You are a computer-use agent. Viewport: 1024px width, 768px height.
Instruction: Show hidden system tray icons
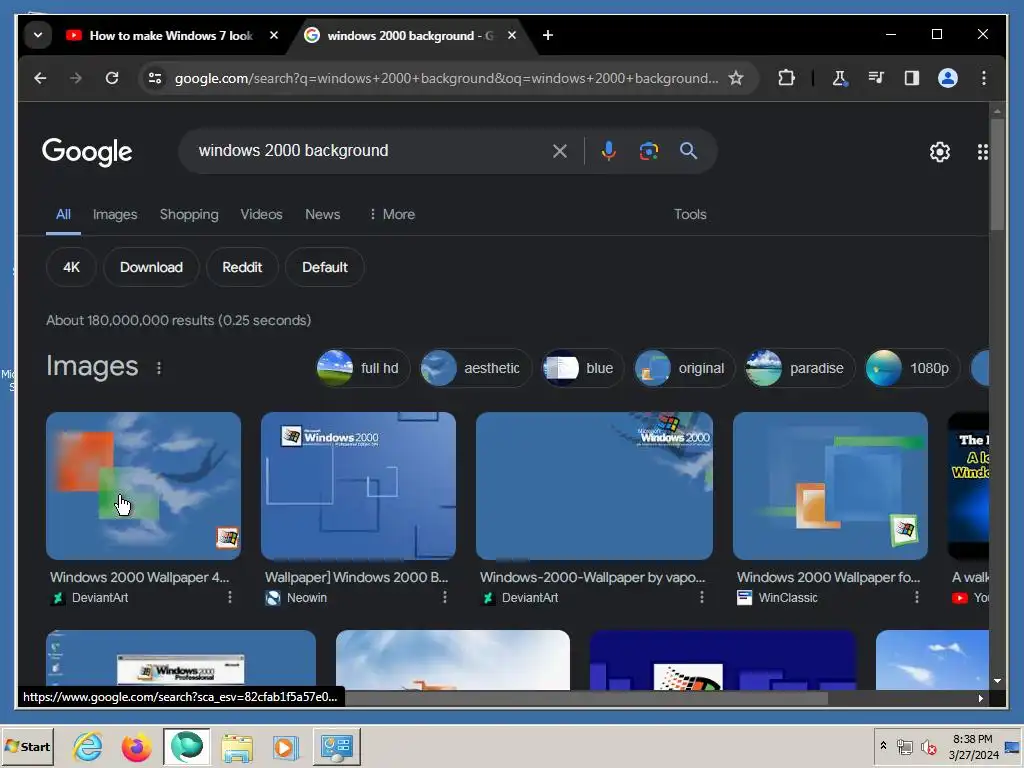tap(883, 746)
